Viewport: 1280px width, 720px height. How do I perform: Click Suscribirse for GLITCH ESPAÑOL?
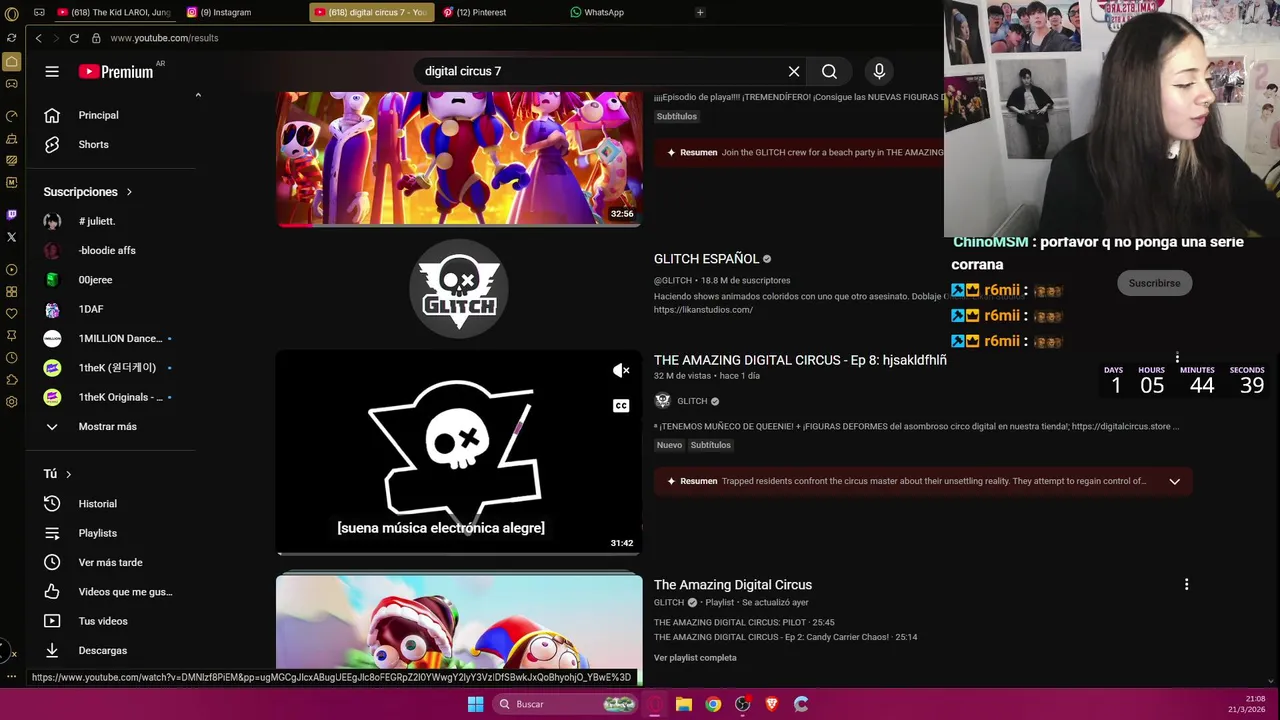point(1154,283)
